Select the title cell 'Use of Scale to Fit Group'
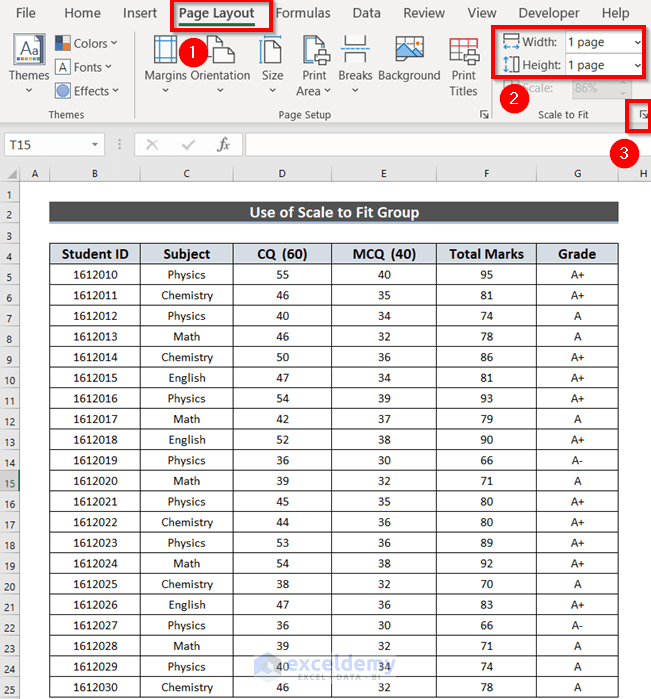Screen dimensions: 651x699 334,213
